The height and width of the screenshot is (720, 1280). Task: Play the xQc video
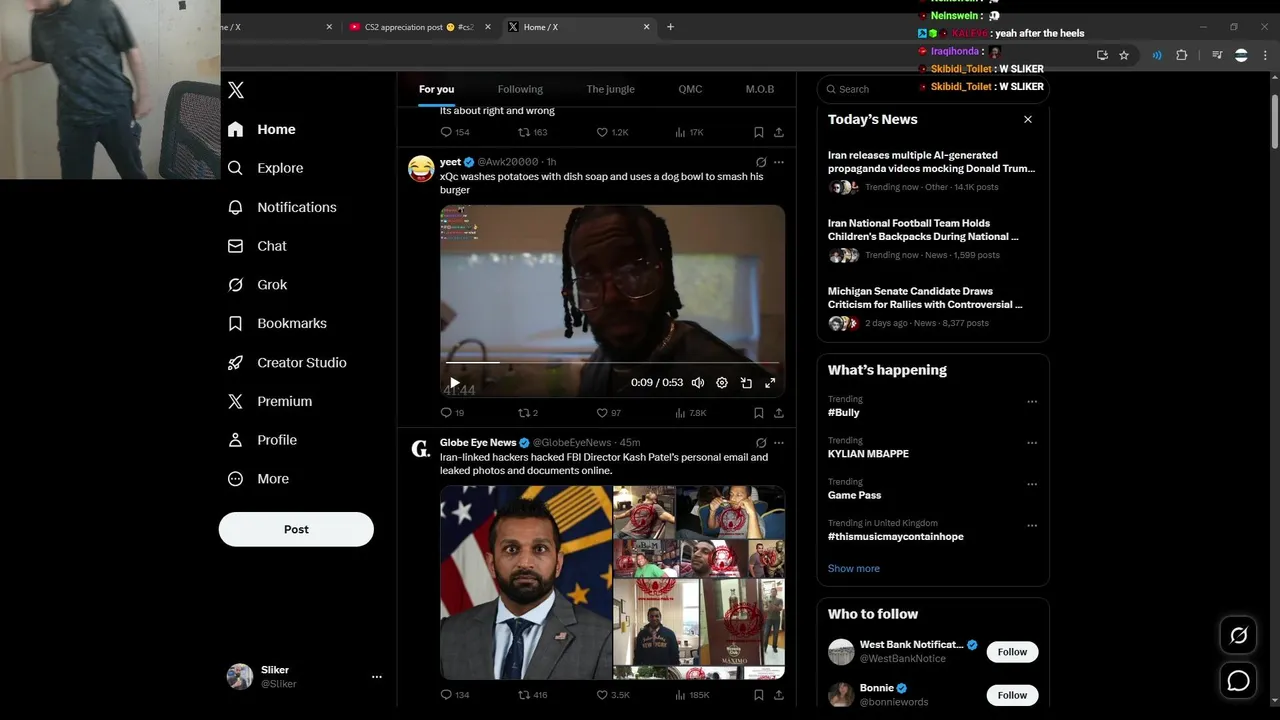click(454, 382)
